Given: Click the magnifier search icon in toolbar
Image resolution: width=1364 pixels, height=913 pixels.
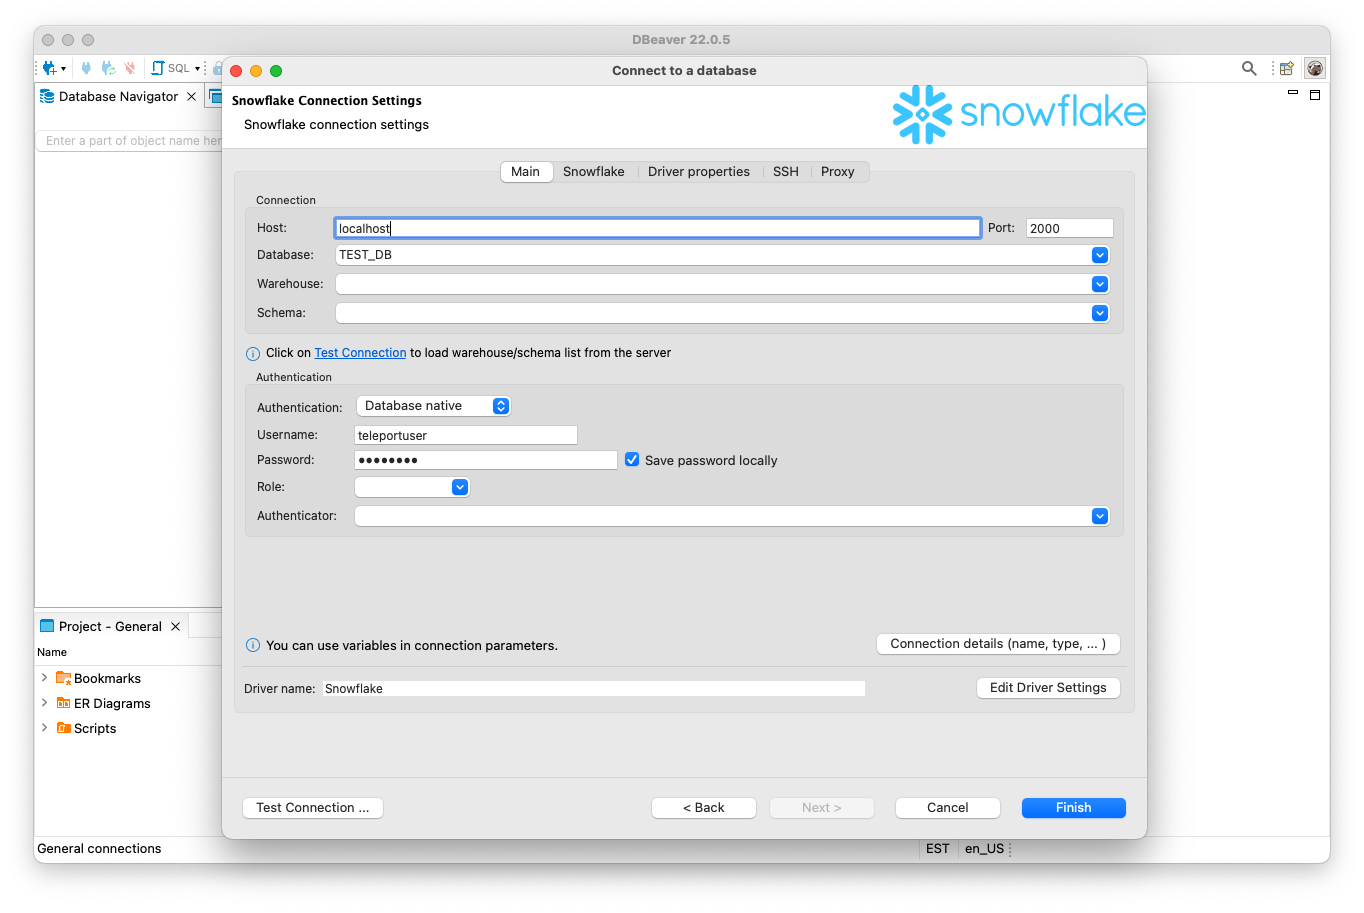Looking at the screenshot, I should (x=1249, y=68).
